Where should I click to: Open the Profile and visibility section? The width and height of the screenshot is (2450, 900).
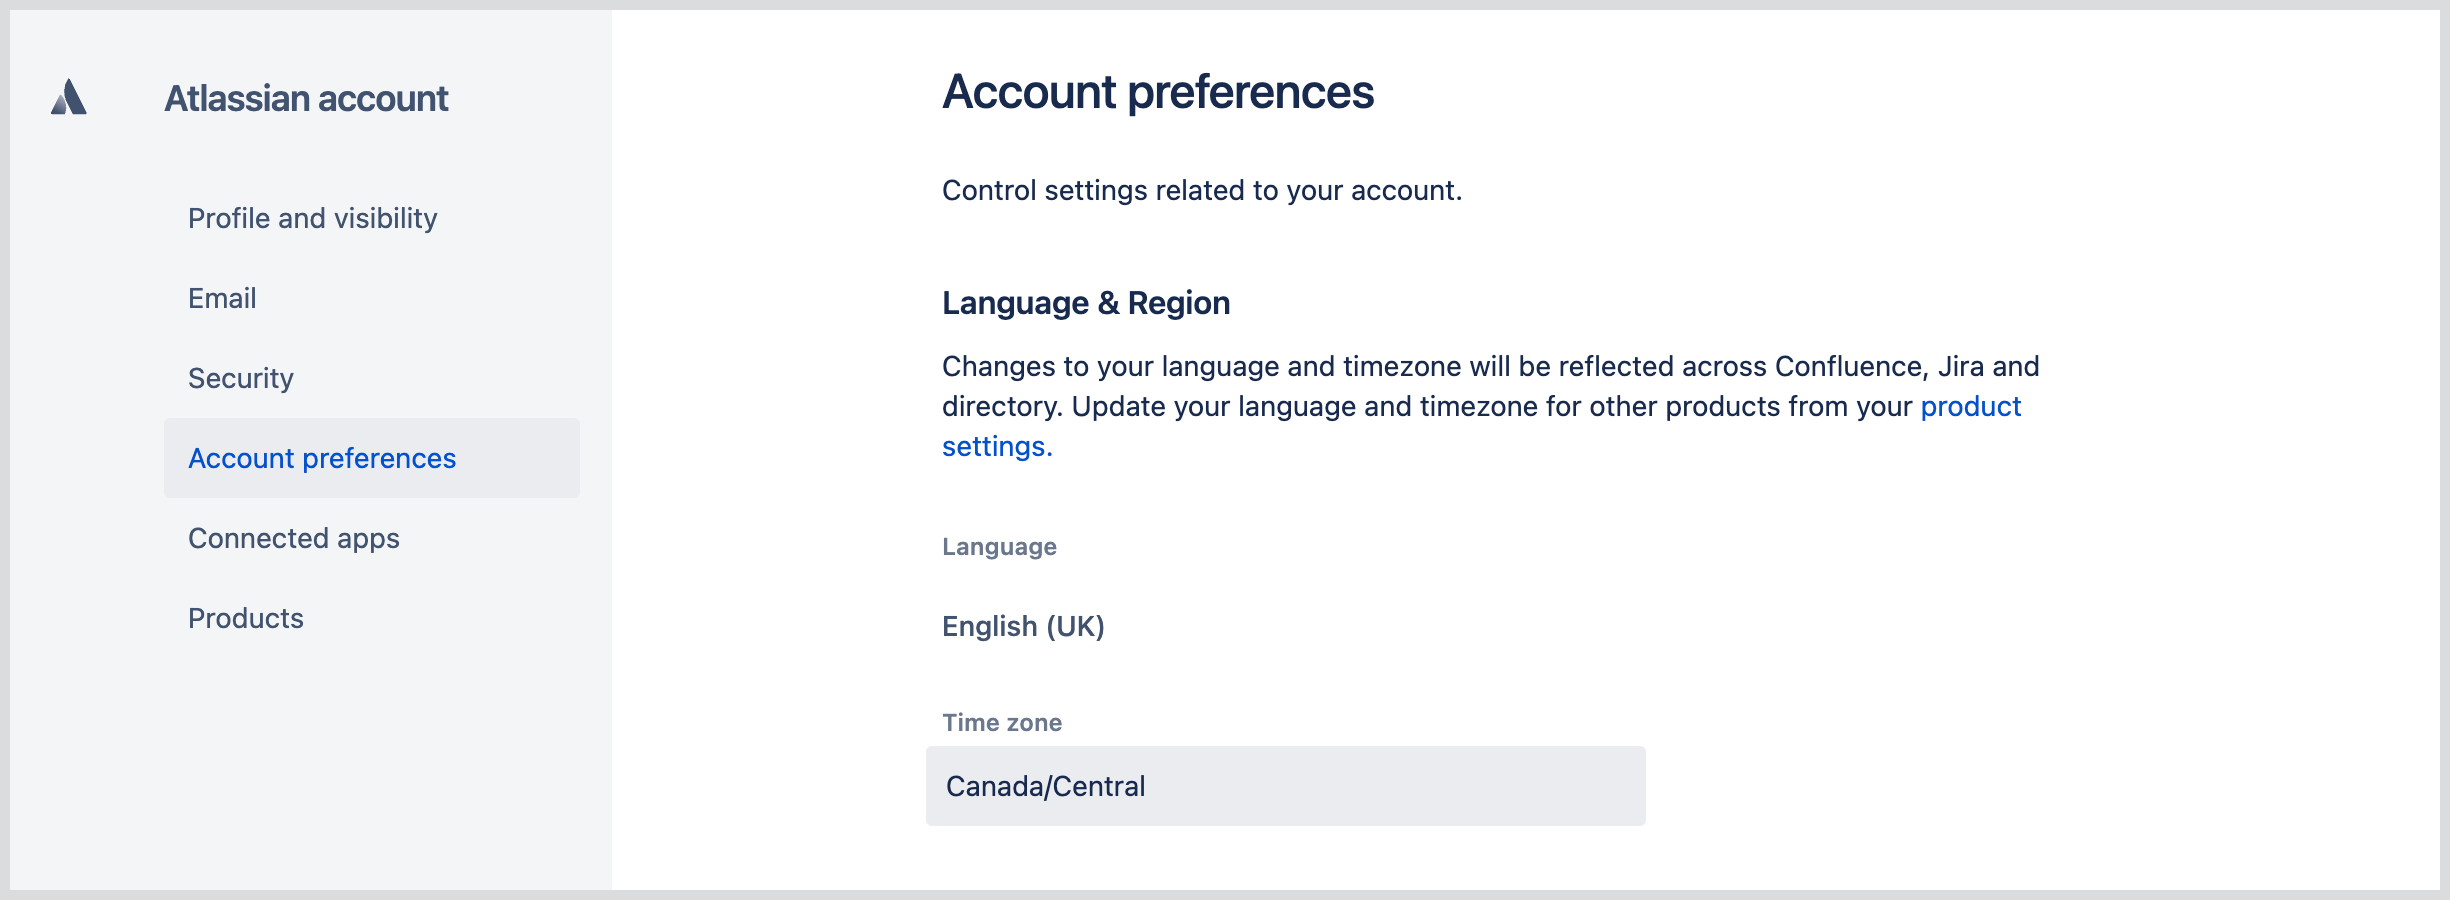coord(311,218)
